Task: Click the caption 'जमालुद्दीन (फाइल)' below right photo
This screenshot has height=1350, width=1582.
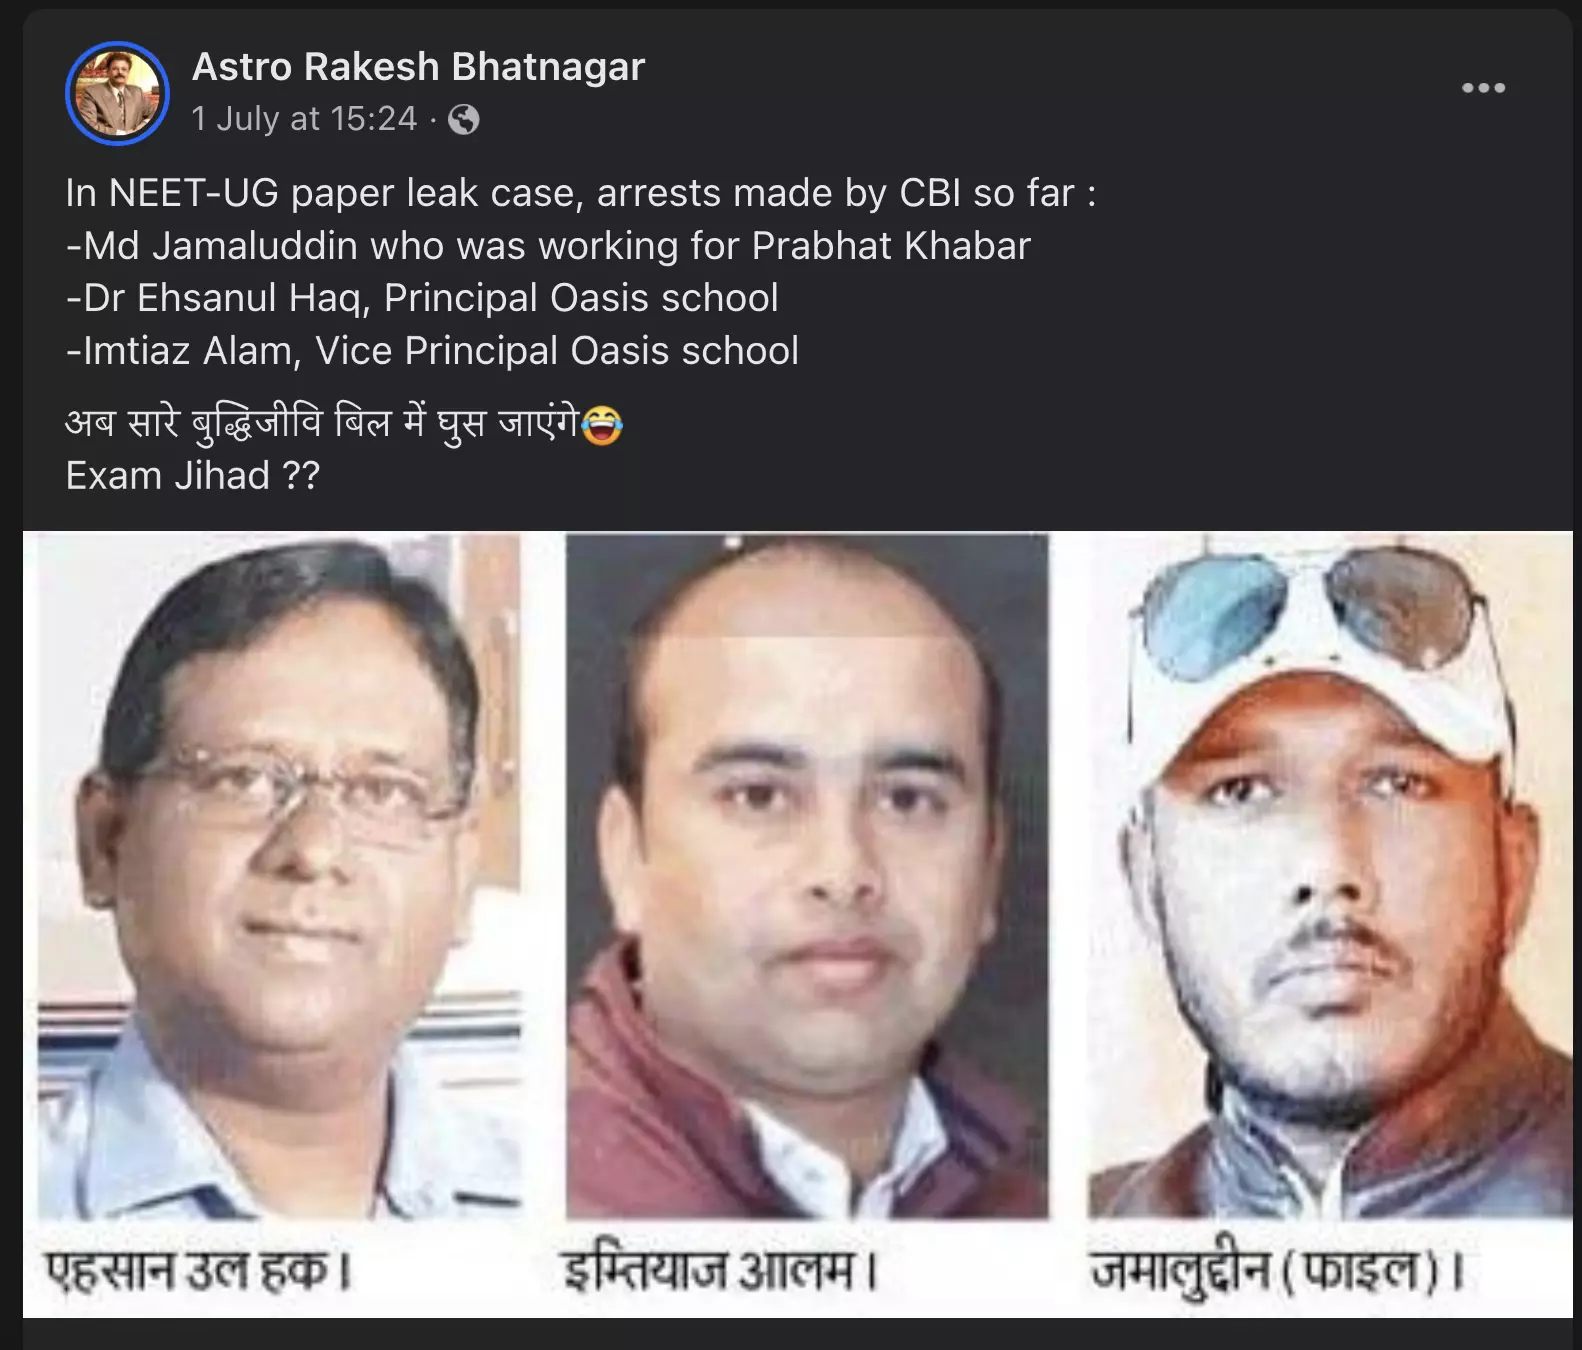Action: (1278, 1272)
